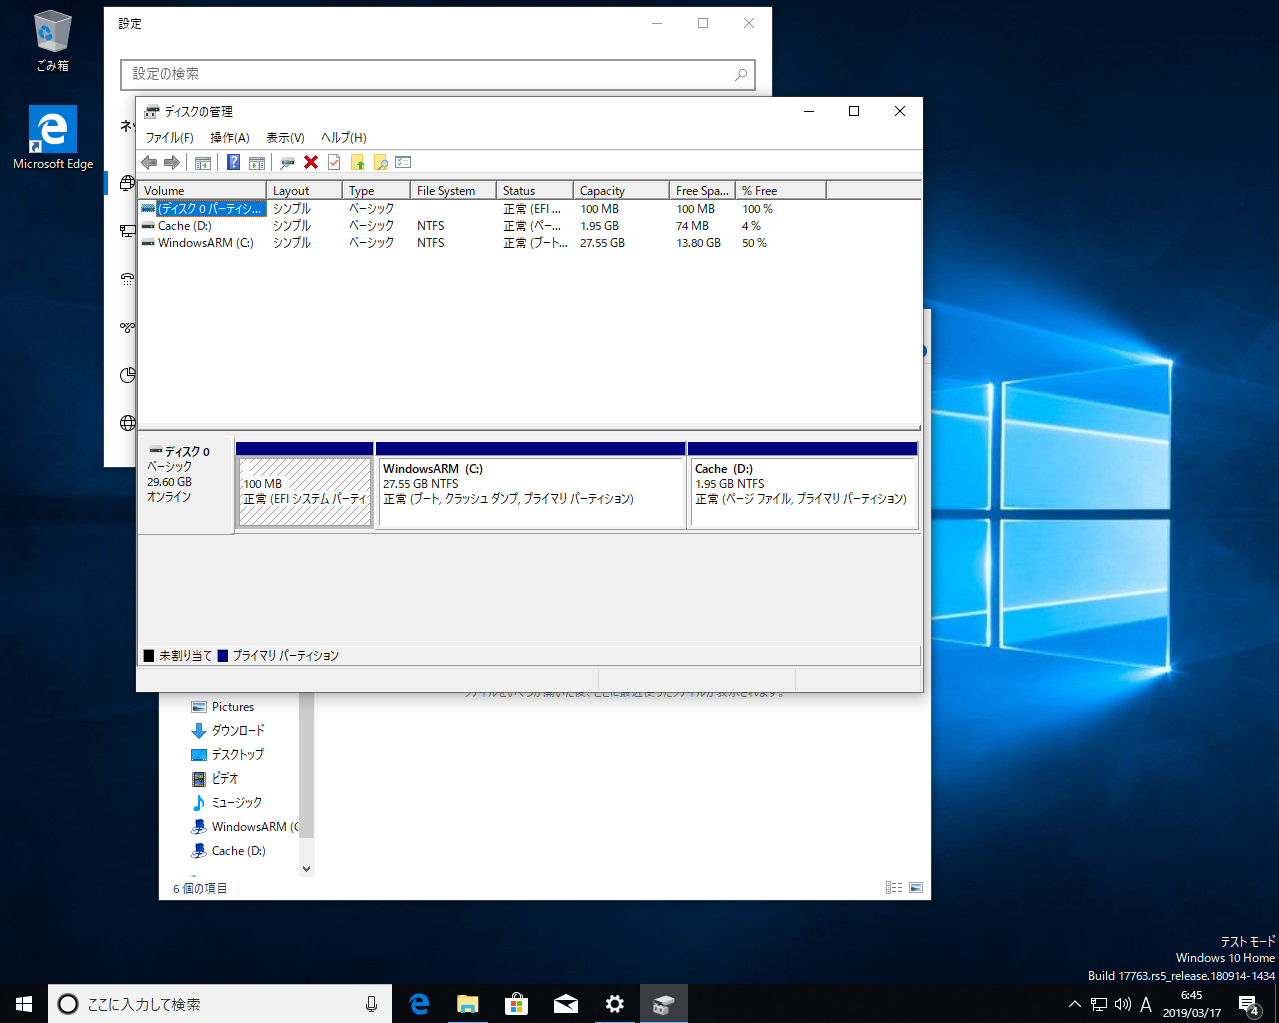
Task: Open Microsoft Store from the taskbar
Action: [x=516, y=1004]
